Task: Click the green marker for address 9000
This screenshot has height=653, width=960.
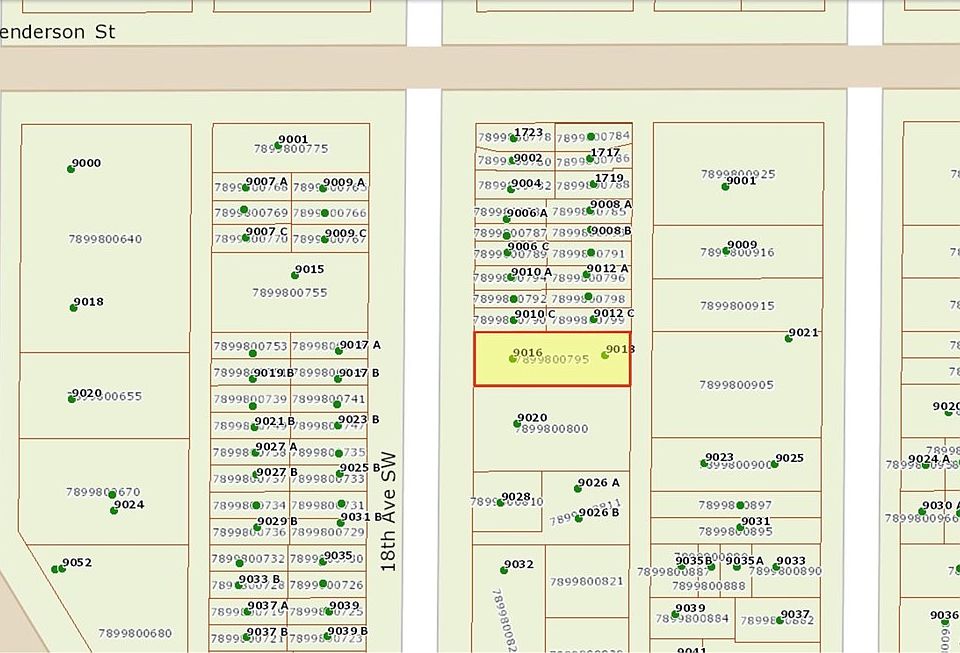Action: [x=71, y=169]
